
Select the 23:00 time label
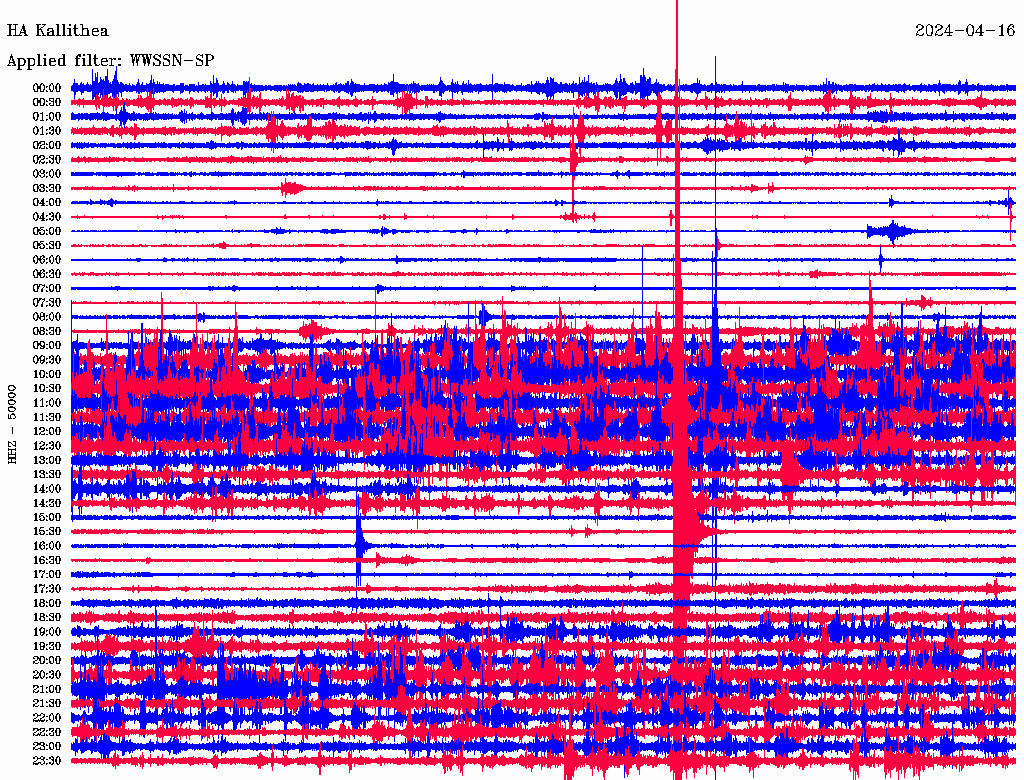coord(47,747)
